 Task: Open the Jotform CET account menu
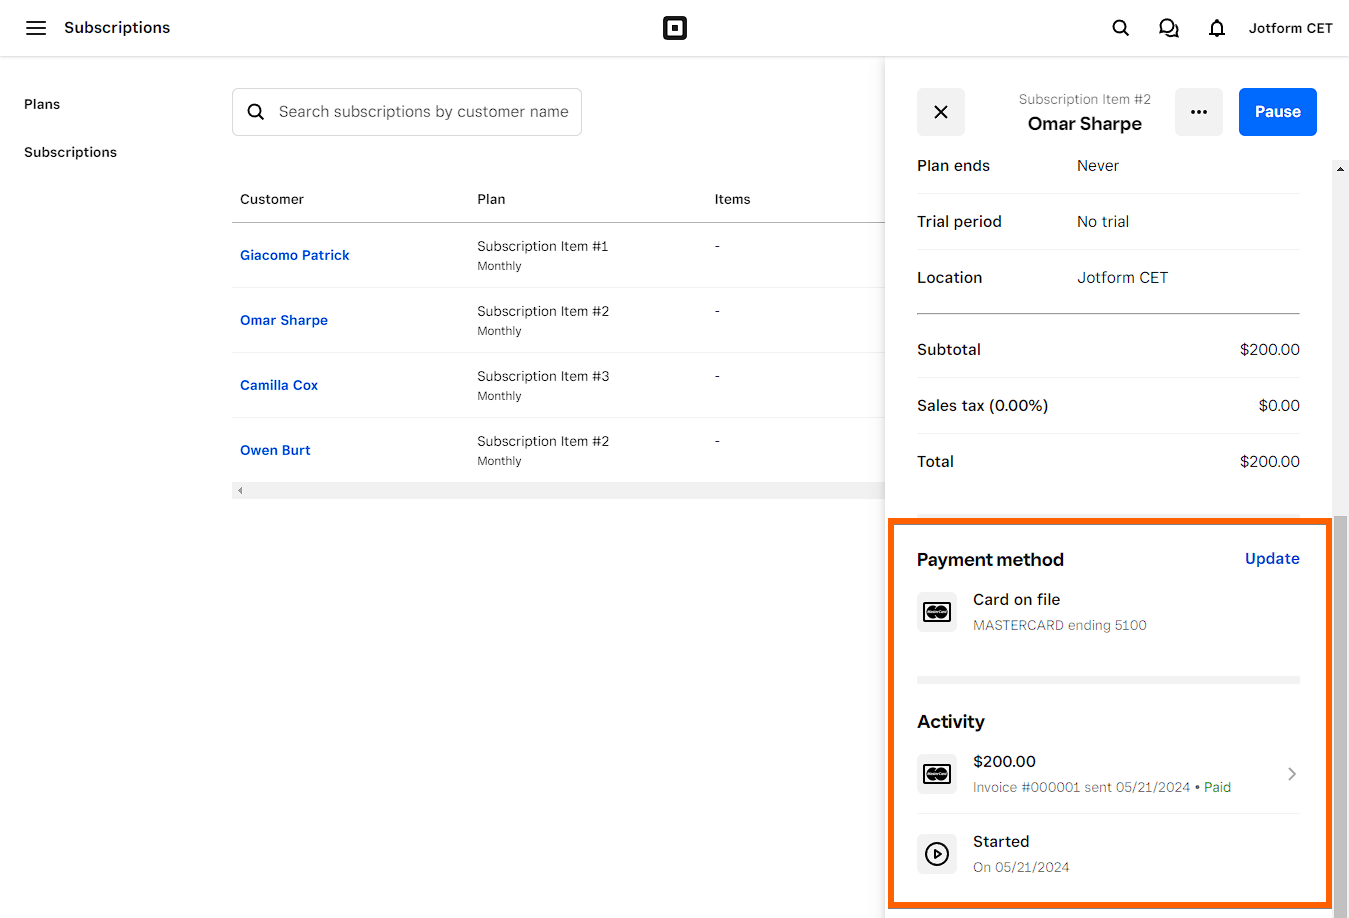tap(1290, 28)
